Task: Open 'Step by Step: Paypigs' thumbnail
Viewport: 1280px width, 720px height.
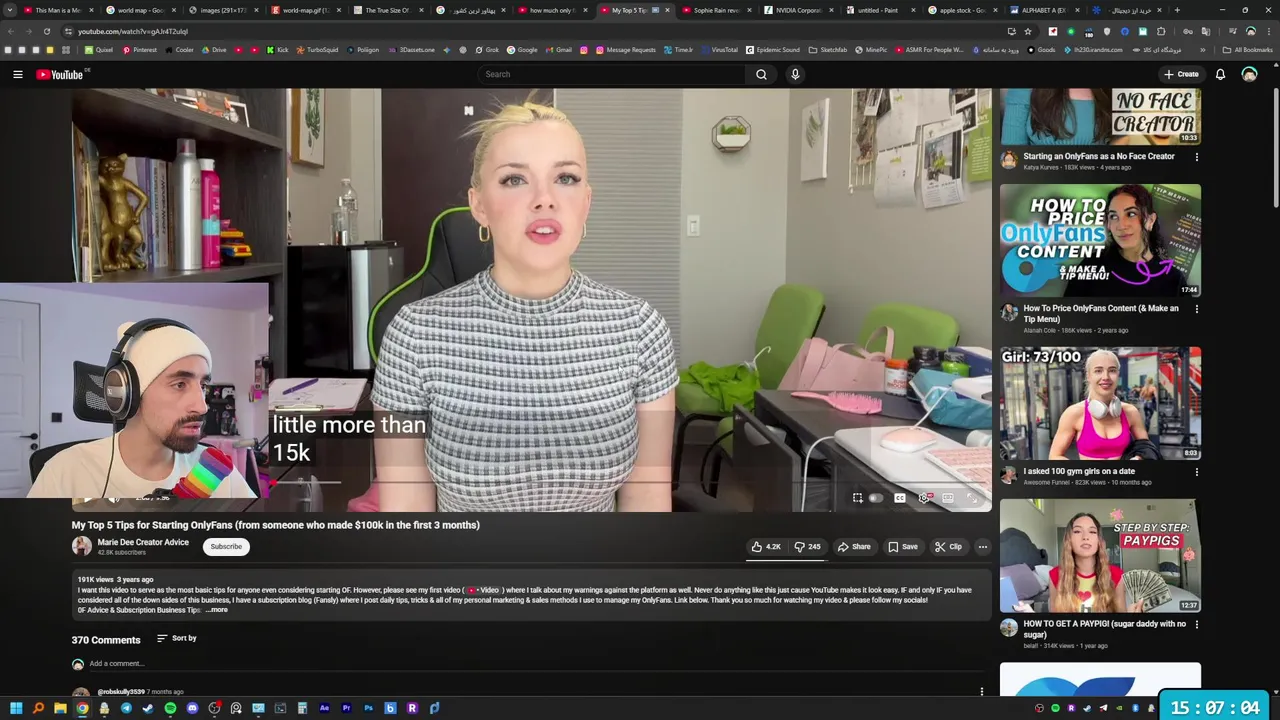Action: tap(1100, 555)
